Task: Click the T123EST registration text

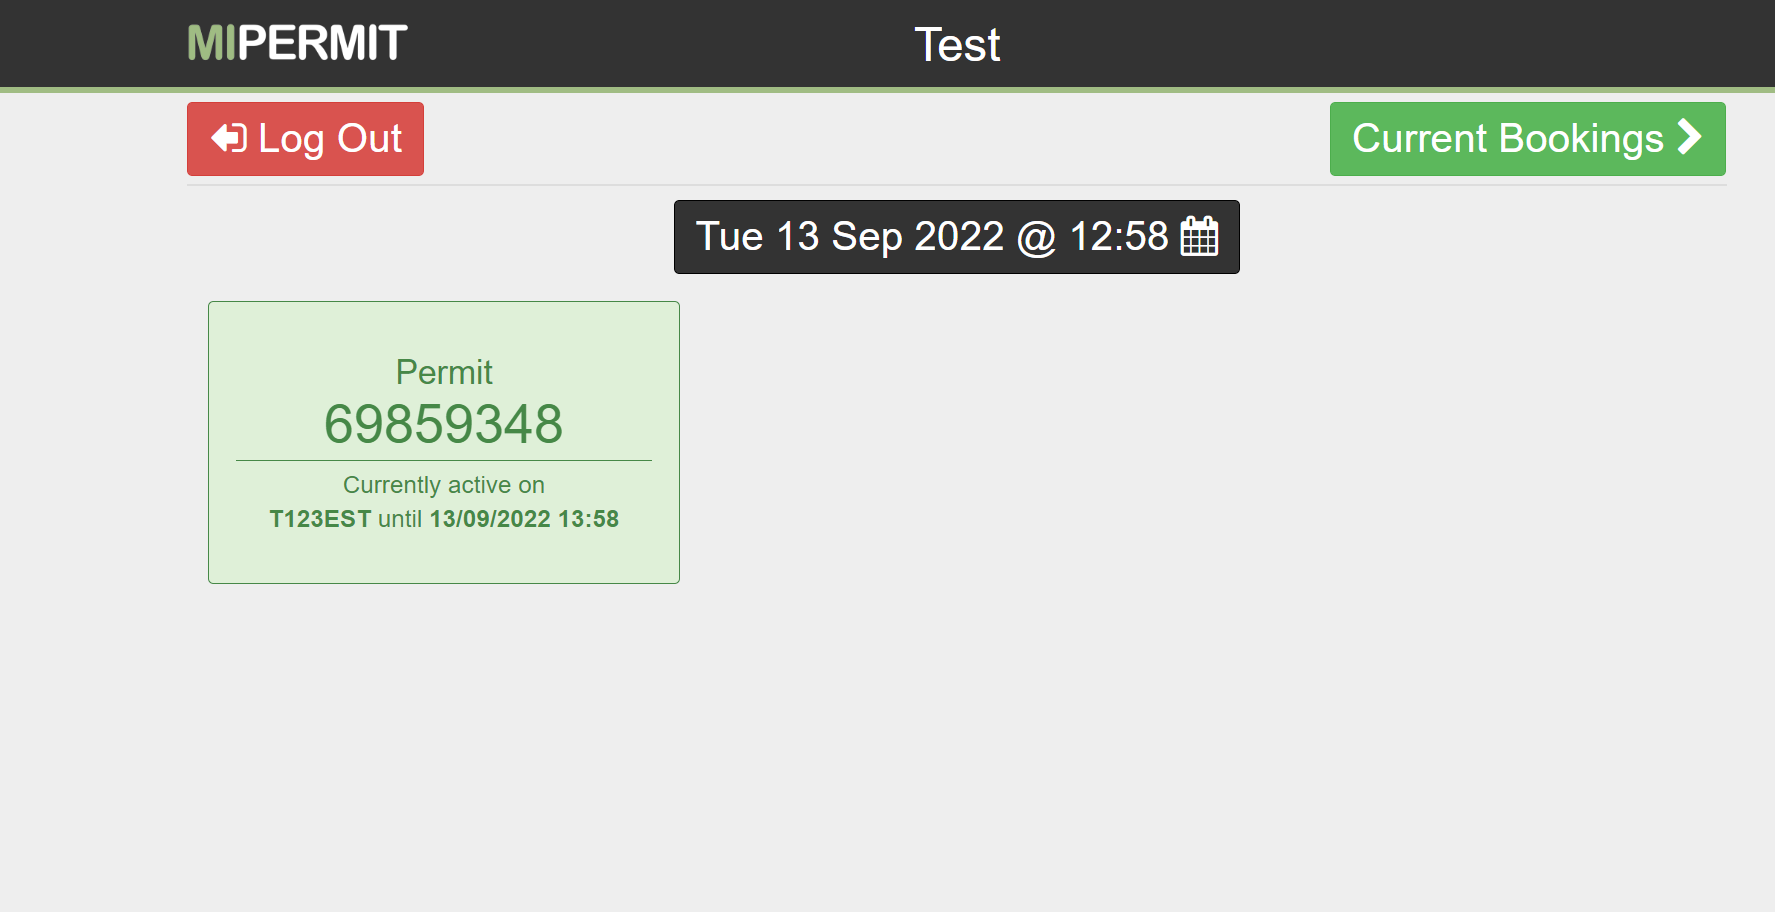Action: 320,519
